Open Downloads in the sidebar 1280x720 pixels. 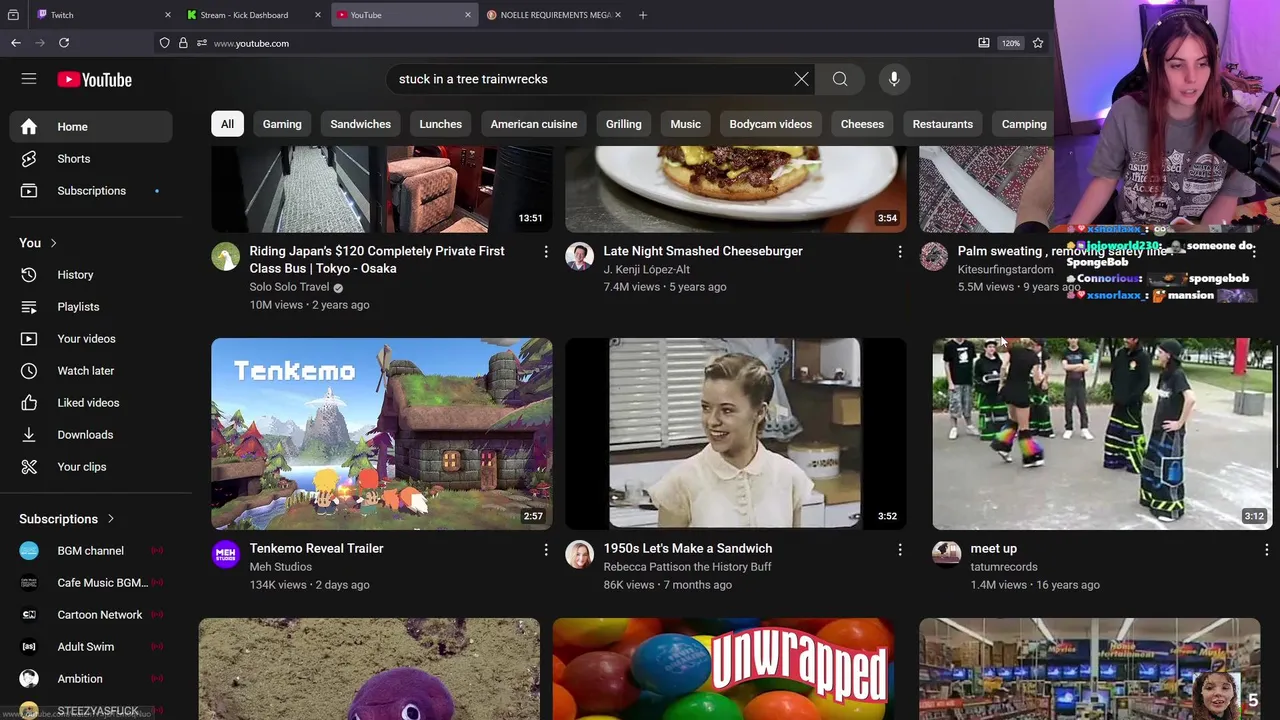[91, 435]
